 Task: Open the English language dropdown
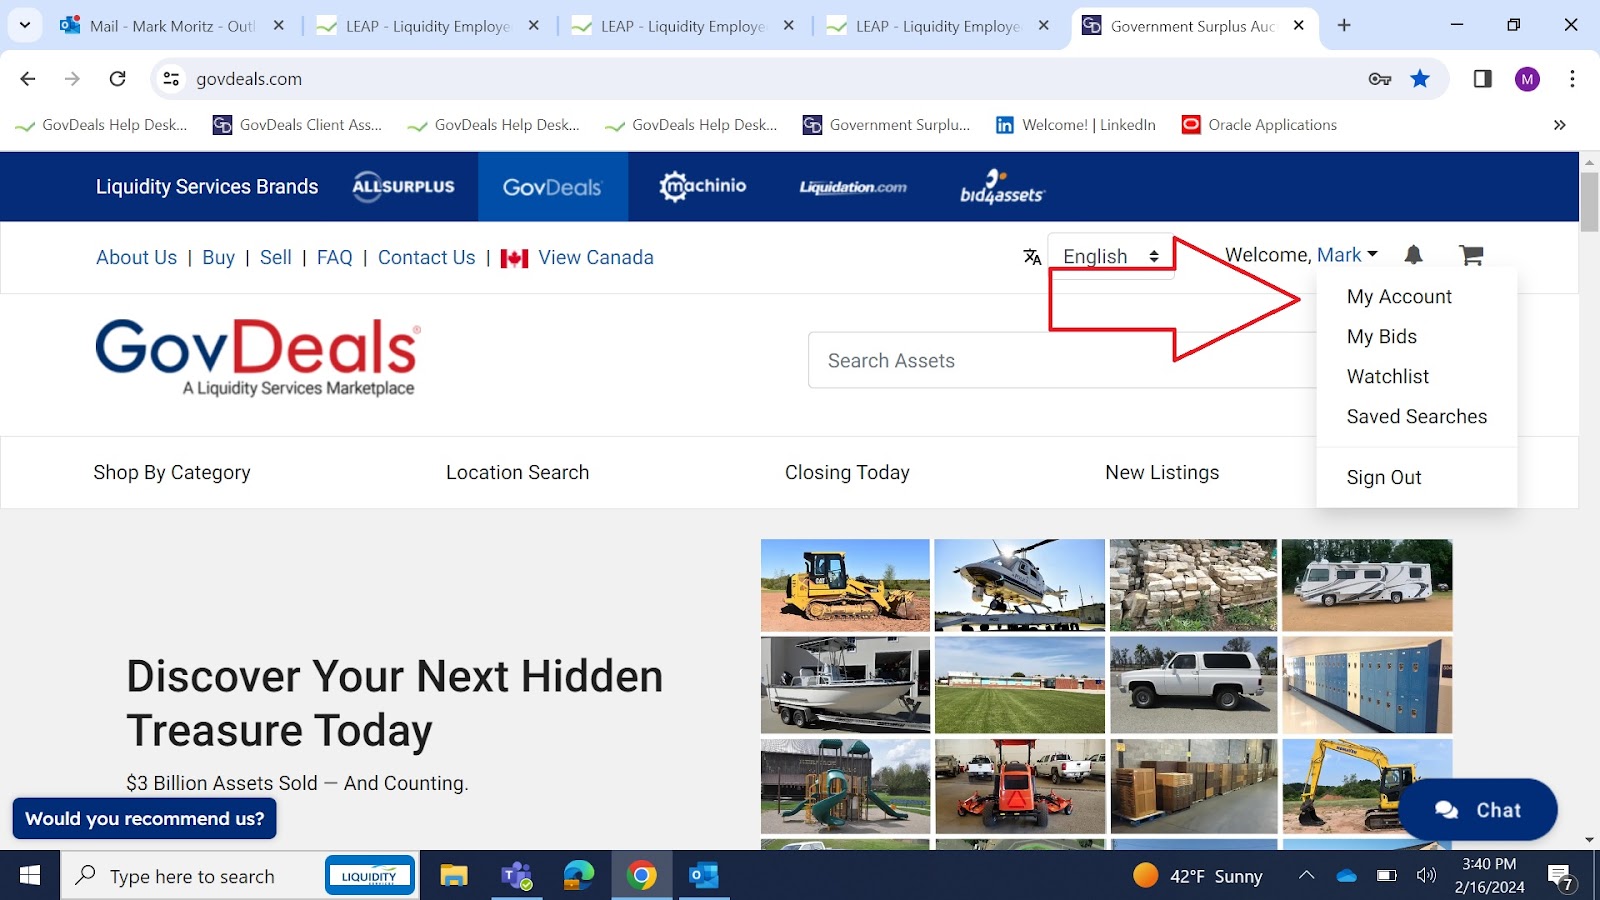click(x=1110, y=256)
